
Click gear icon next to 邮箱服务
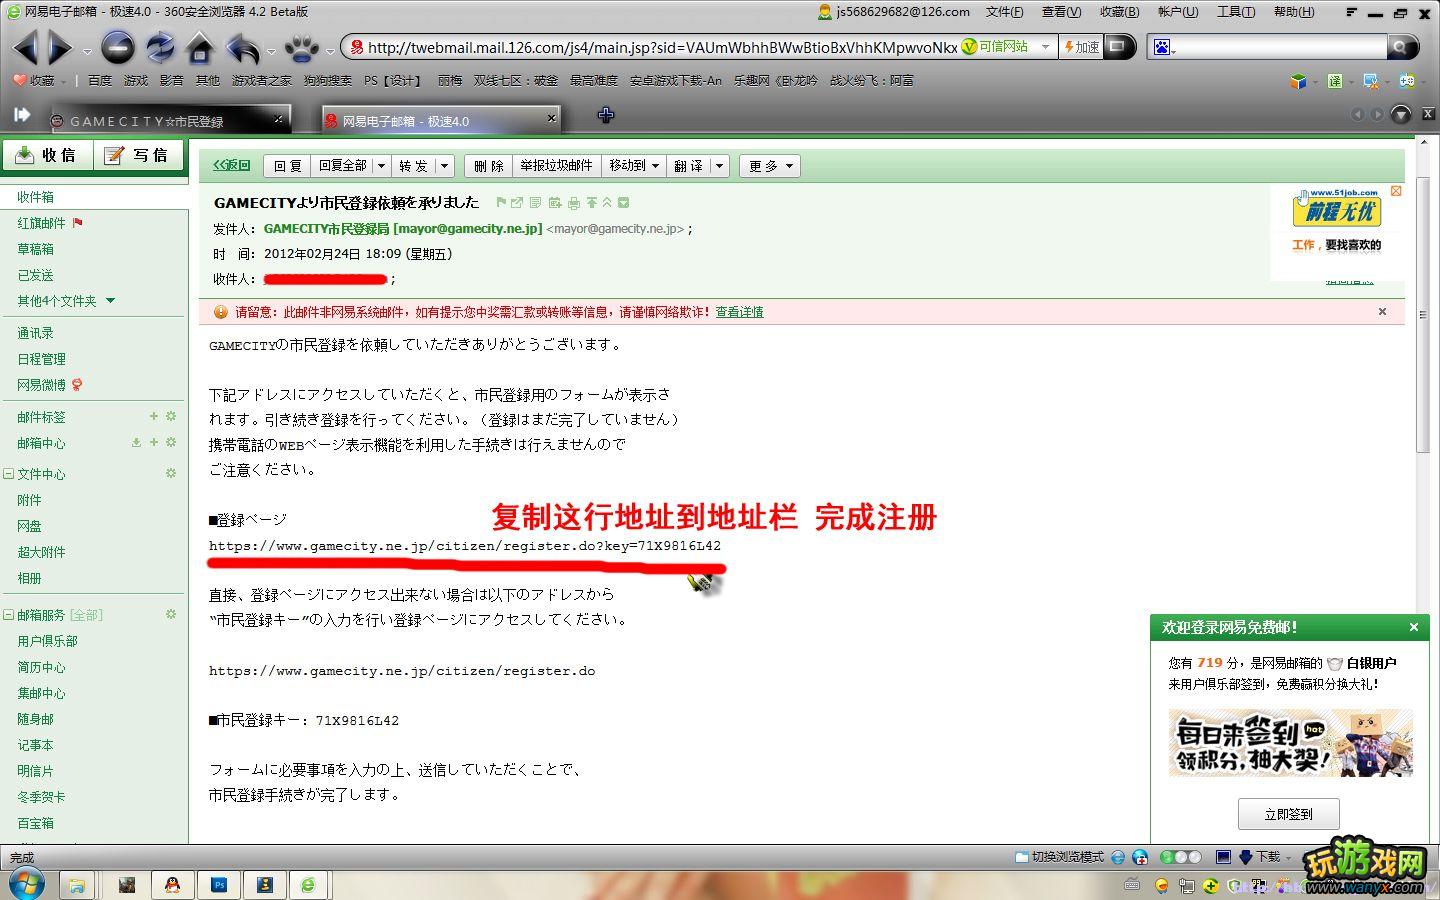171,614
